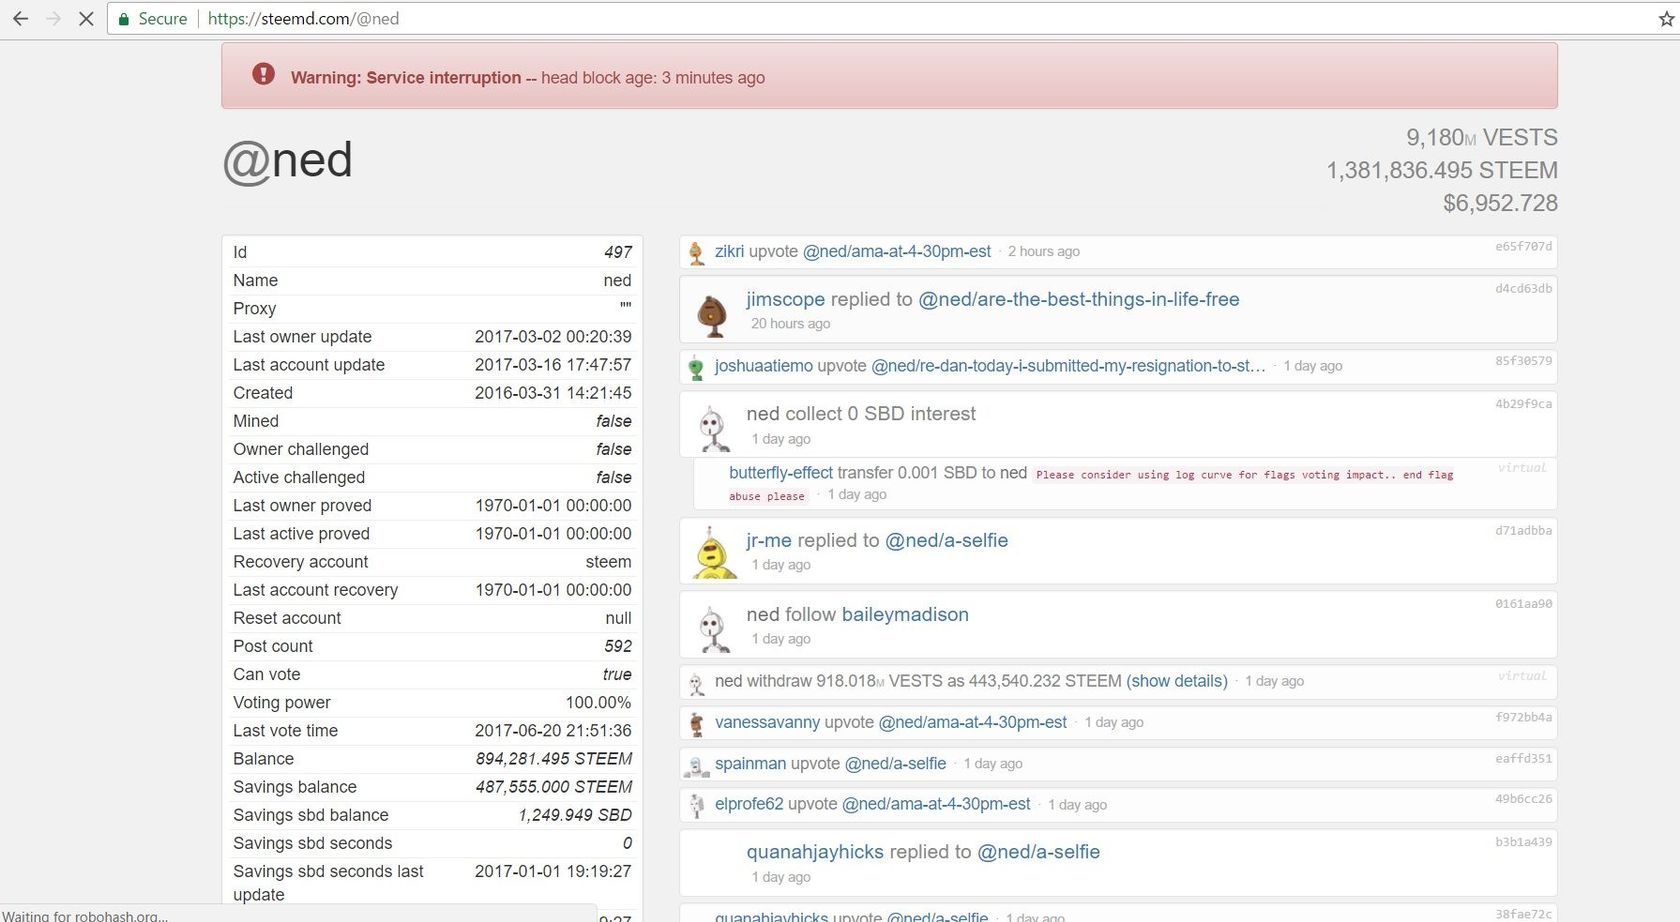Image resolution: width=1680 pixels, height=922 pixels.
Task: Open joshuaatiemo's avatar icon
Action: tap(697, 367)
